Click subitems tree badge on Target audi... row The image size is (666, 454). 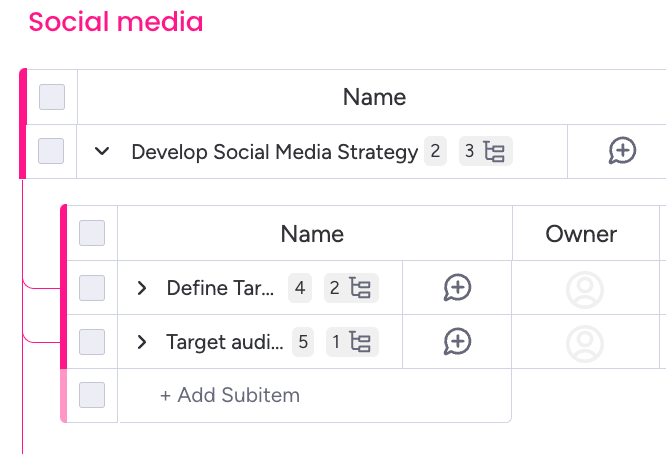point(351,343)
